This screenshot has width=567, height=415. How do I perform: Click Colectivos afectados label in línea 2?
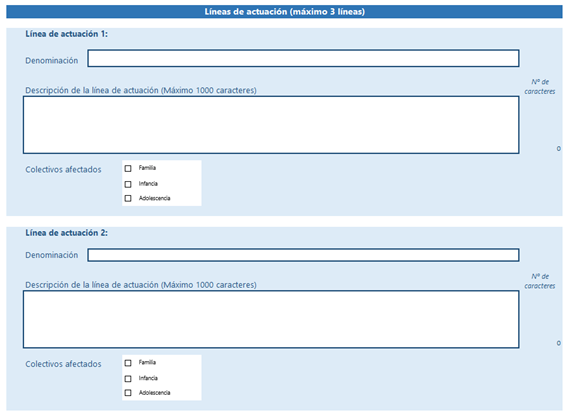click(63, 364)
